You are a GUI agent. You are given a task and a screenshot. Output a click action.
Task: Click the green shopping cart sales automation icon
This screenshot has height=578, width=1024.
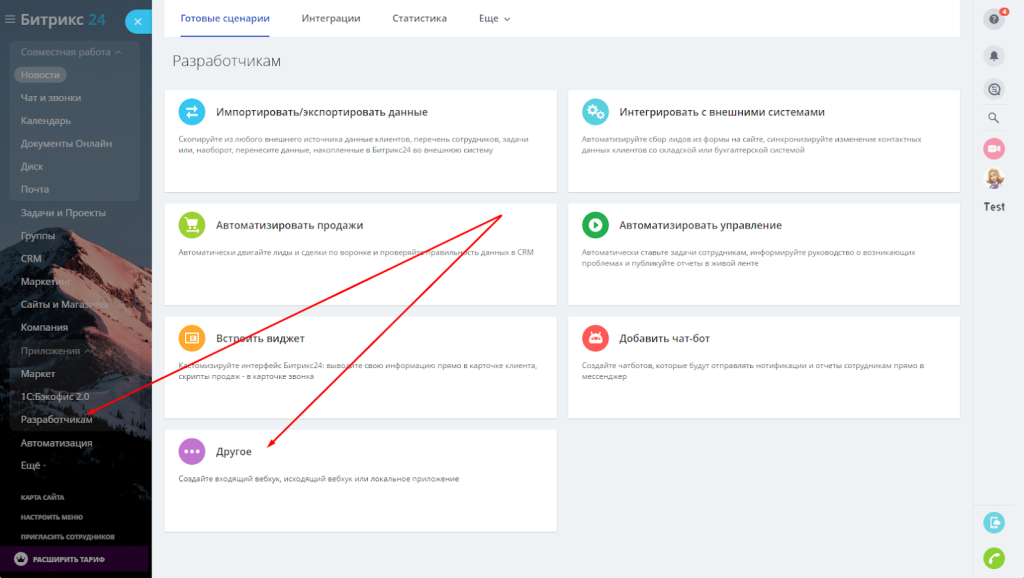click(x=191, y=225)
